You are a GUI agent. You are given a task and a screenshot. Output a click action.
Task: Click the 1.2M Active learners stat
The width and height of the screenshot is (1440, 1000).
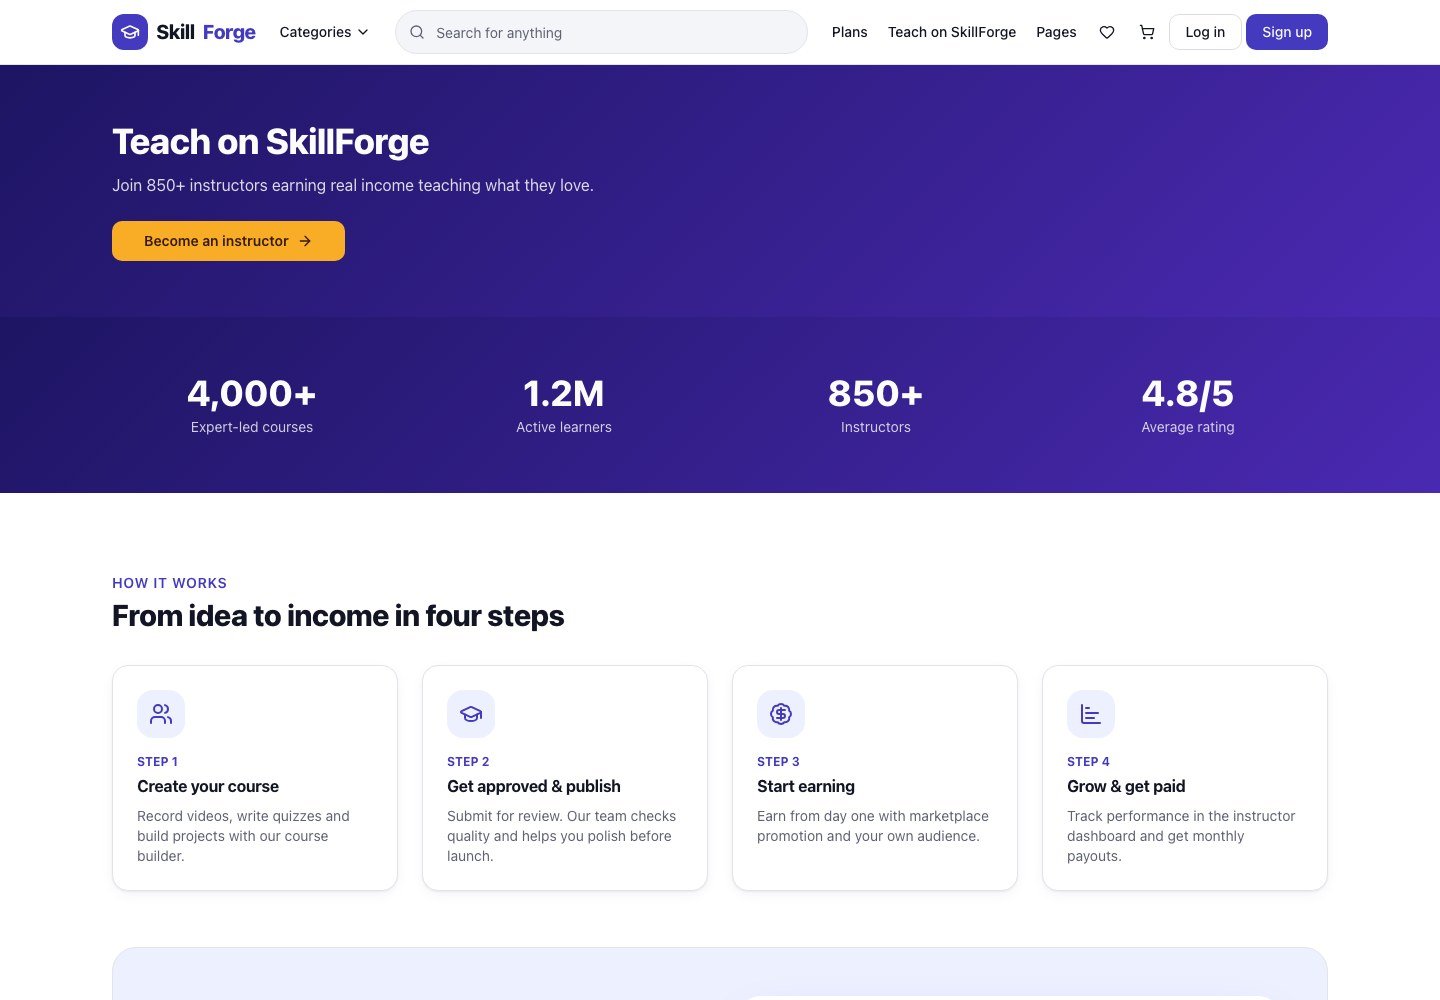[564, 405]
